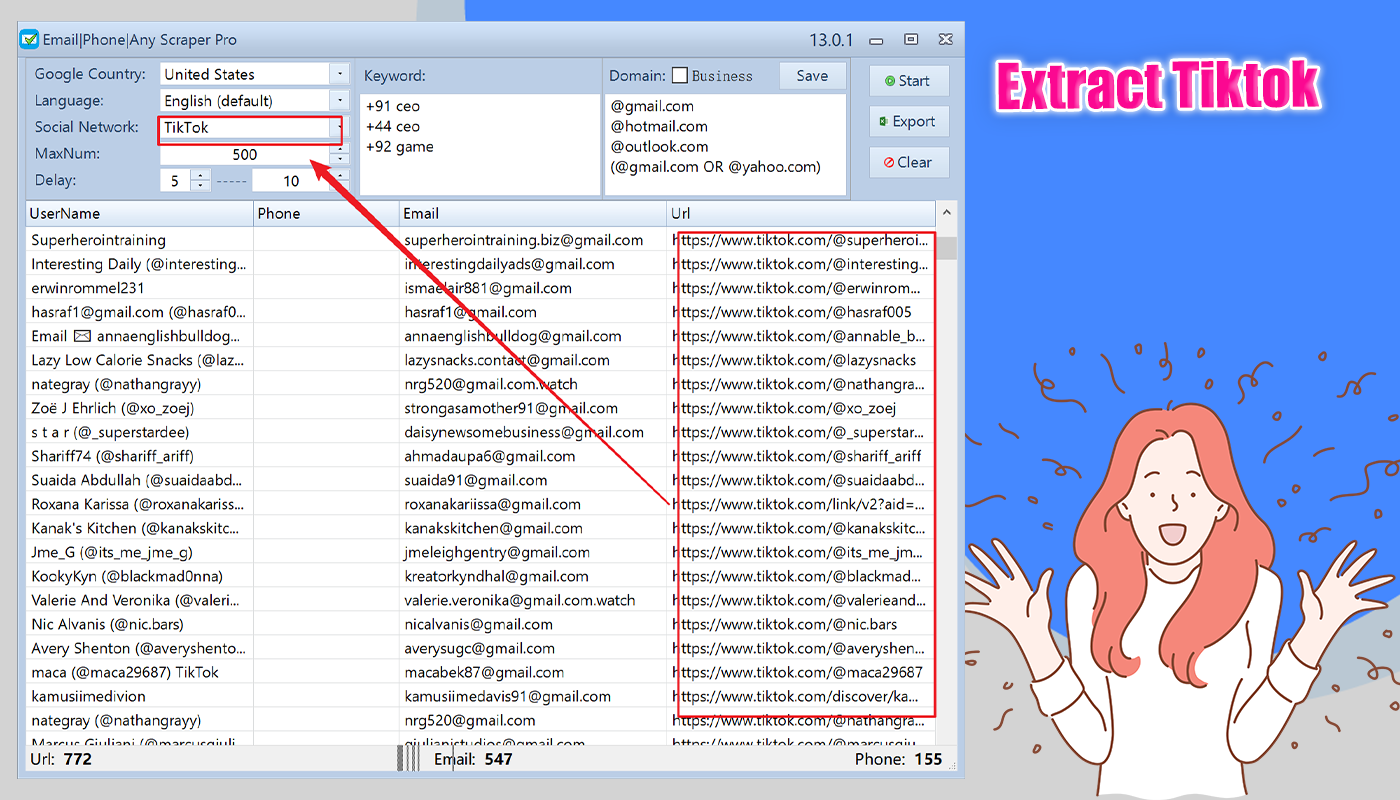The width and height of the screenshot is (1400, 800).
Task: Select the 'Superherointraining' username row
Action: (98, 240)
